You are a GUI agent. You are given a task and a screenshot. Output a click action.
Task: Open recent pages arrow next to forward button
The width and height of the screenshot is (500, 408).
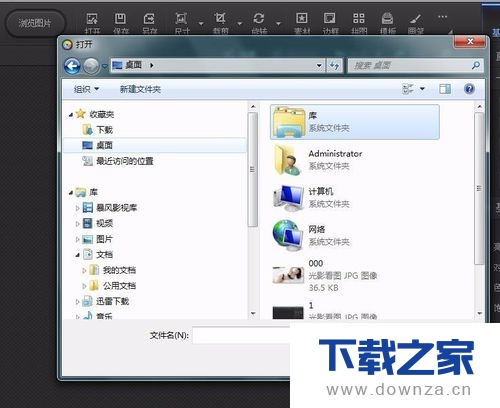click(x=104, y=66)
